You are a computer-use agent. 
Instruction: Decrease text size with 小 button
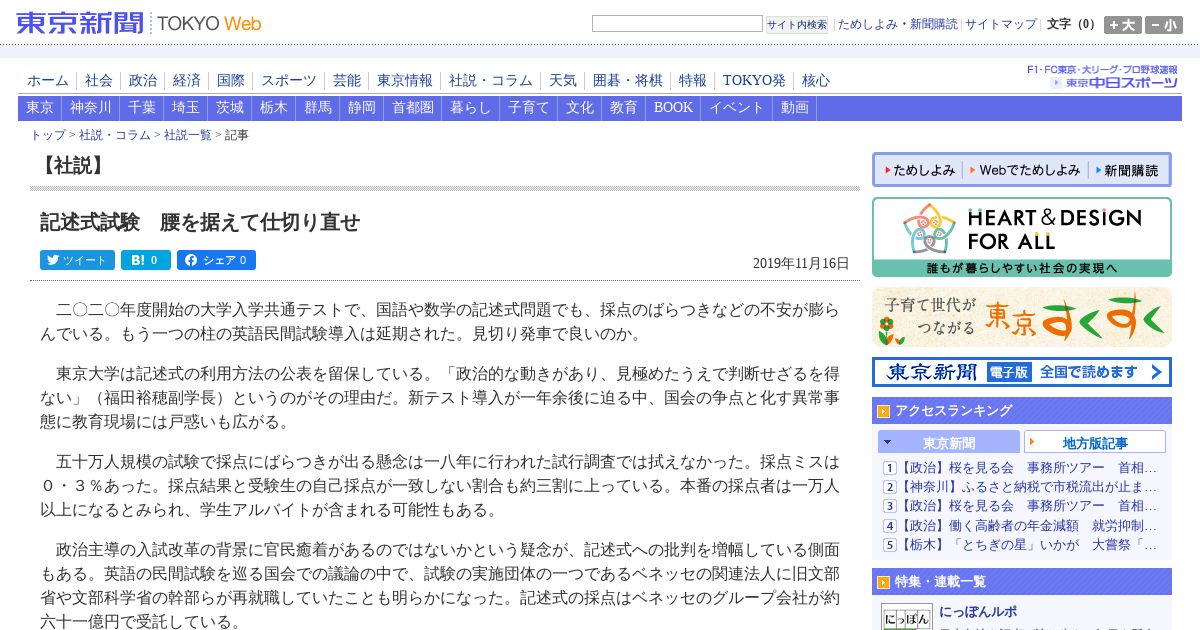tap(1164, 25)
